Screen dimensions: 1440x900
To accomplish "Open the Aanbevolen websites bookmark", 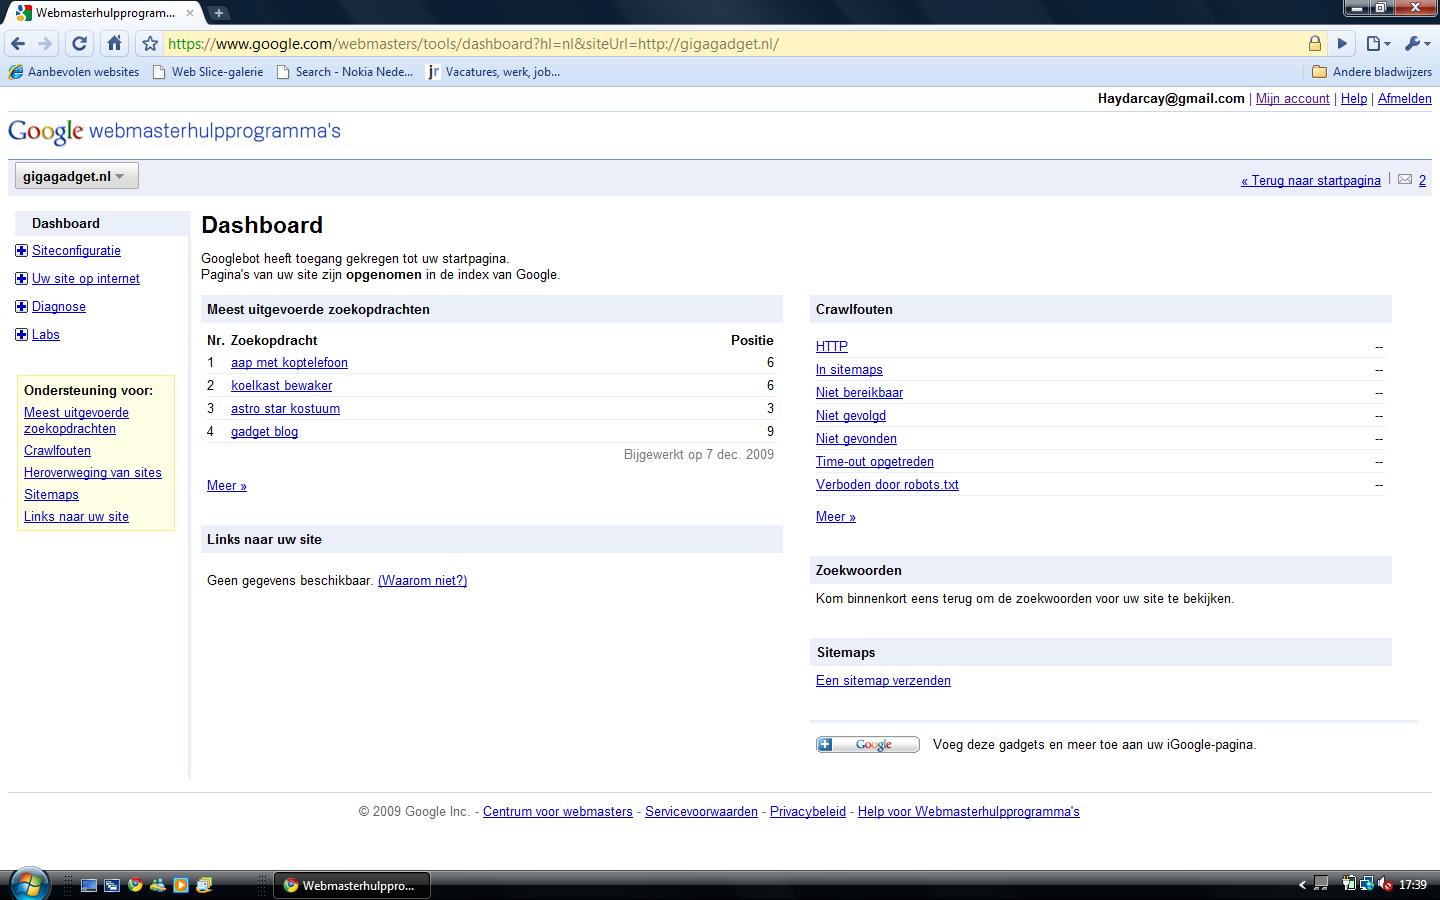I will [74, 72].
